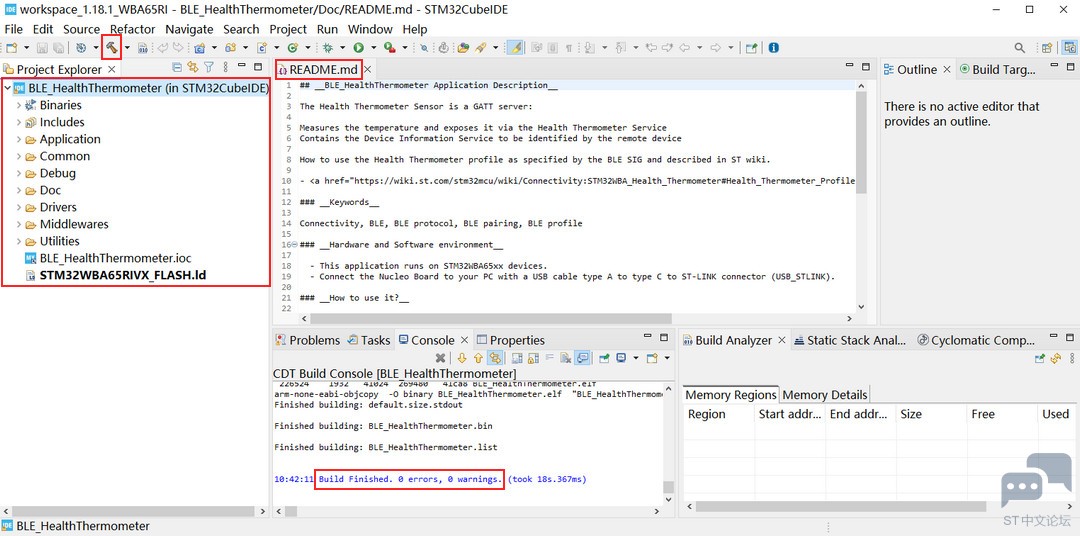
Task: Click the Debug bug icon in the toolbar
Action: 327,48
